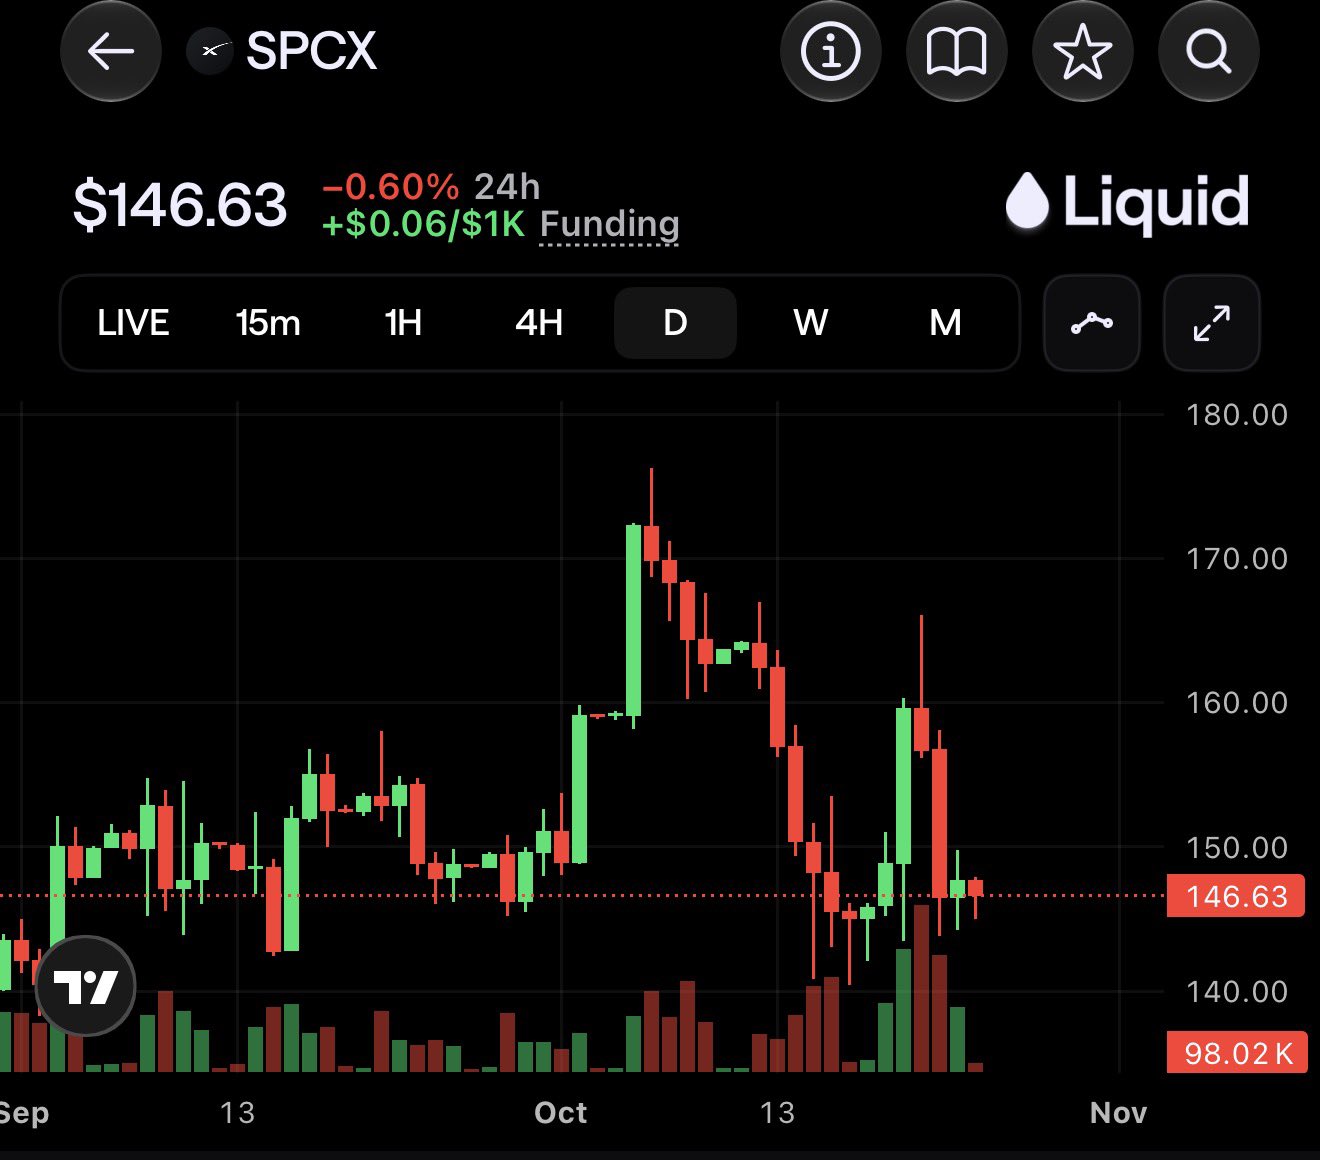
Task: Choose the D daily timeframe
Action: 675,323
